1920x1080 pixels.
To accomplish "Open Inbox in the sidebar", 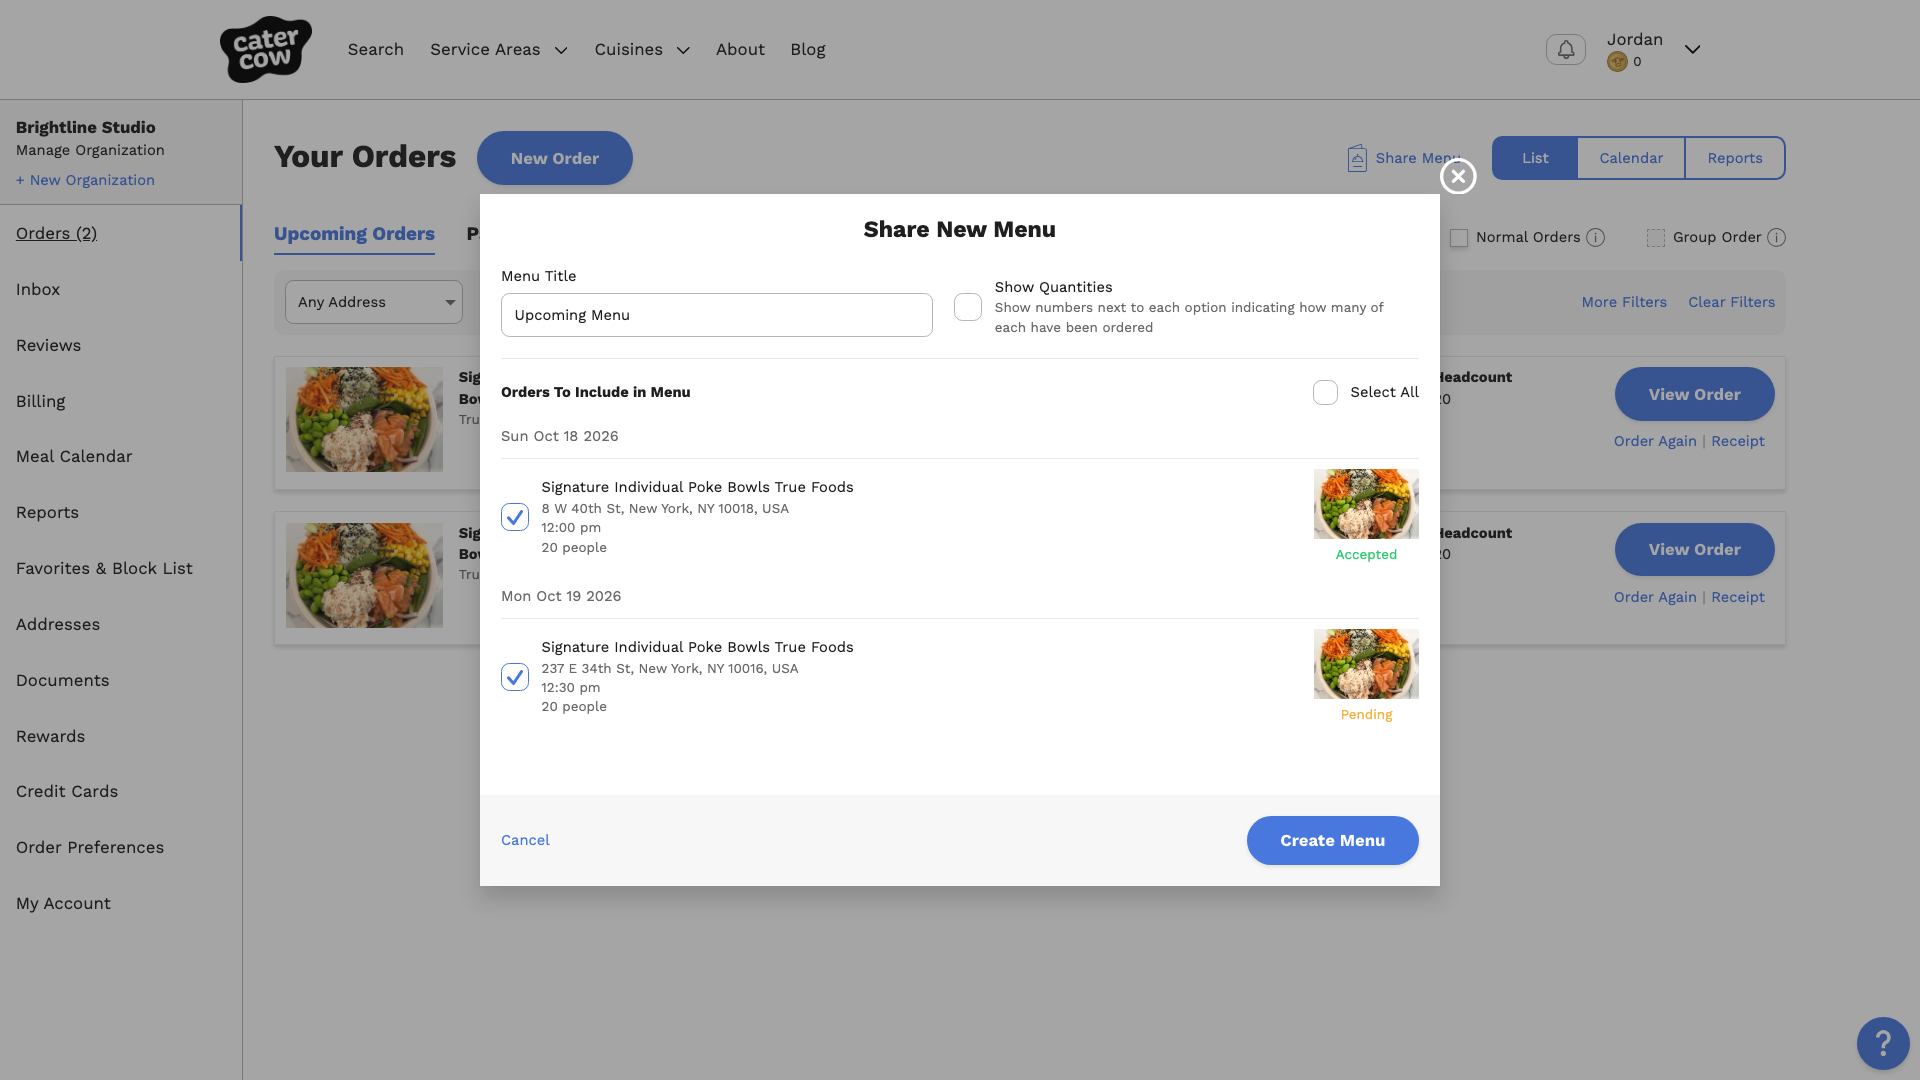I will (x=38, y=290).
